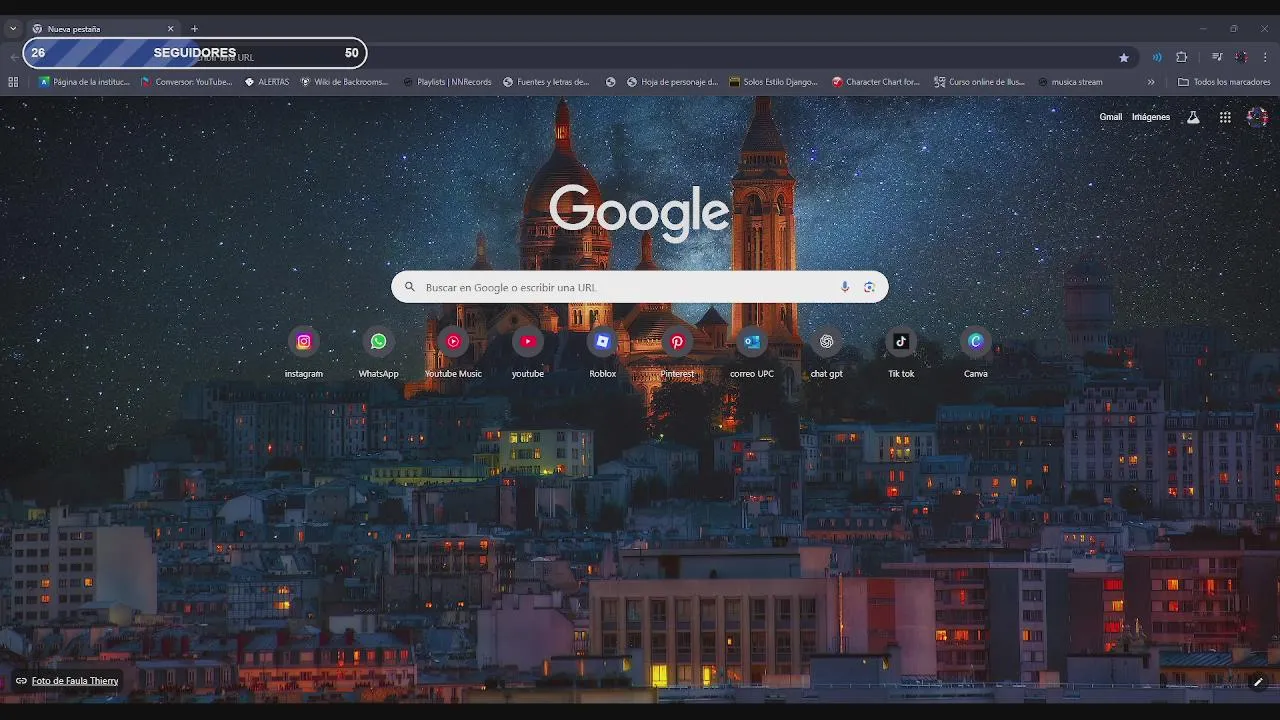Customize Chrome with the pencil icon
Screen dimensions: 1280x720
(x=1258, y=682)
